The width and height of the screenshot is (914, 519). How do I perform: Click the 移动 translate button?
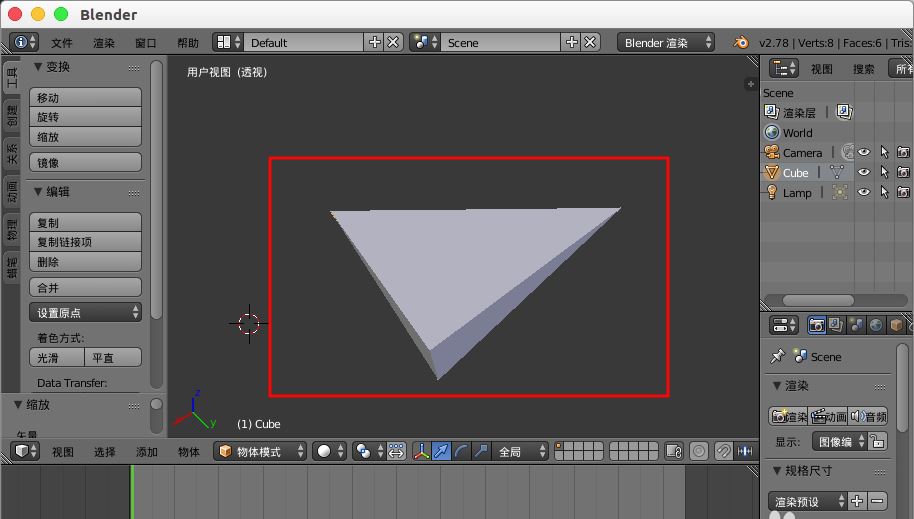point(86,97)
